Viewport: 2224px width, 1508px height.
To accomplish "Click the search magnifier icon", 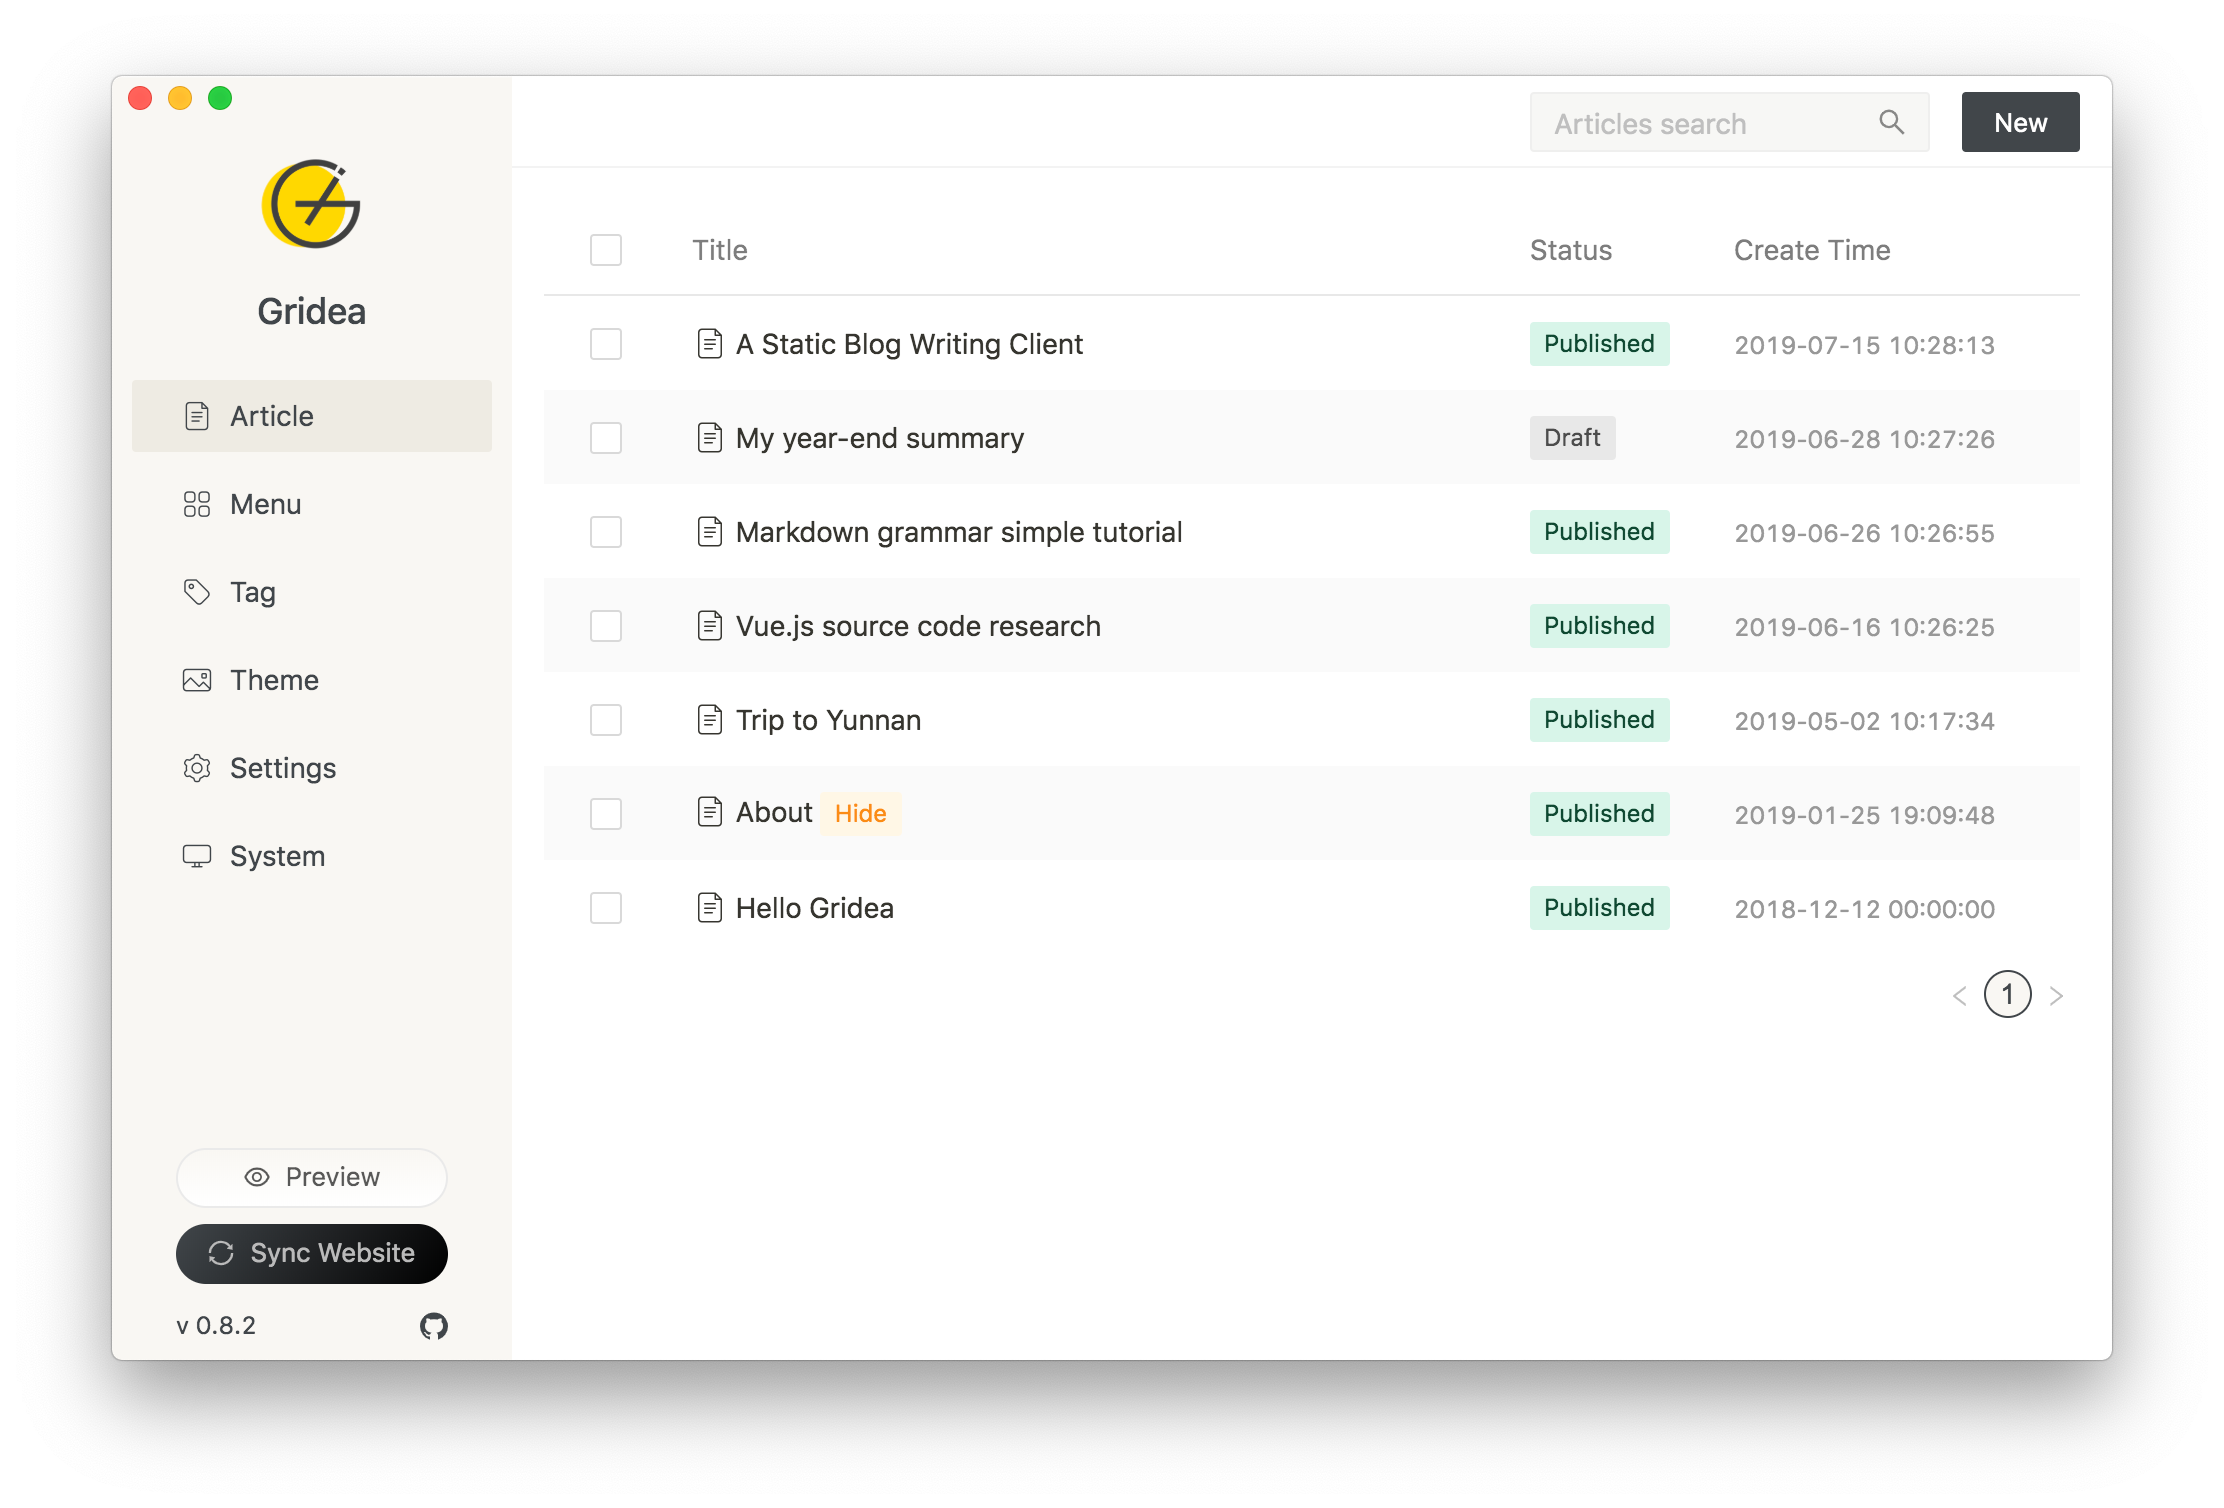I will [1891, 122].
